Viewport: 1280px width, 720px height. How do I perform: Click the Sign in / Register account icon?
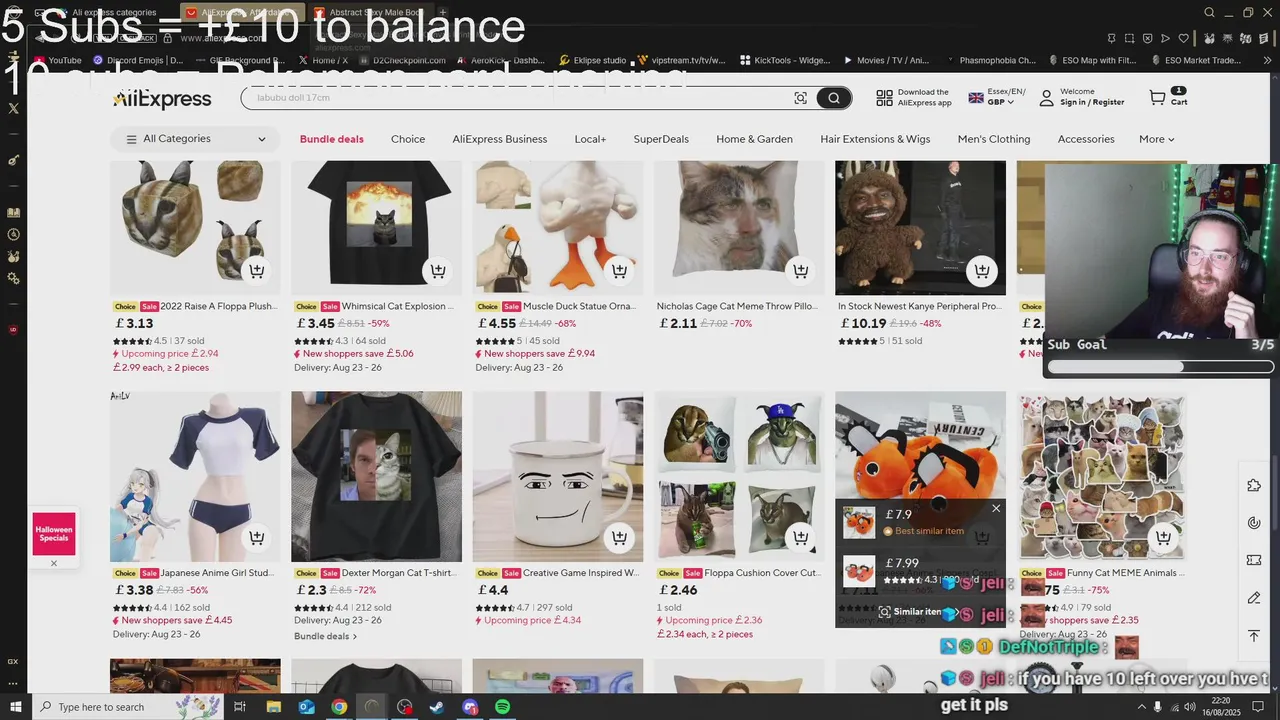[1046, 98]
